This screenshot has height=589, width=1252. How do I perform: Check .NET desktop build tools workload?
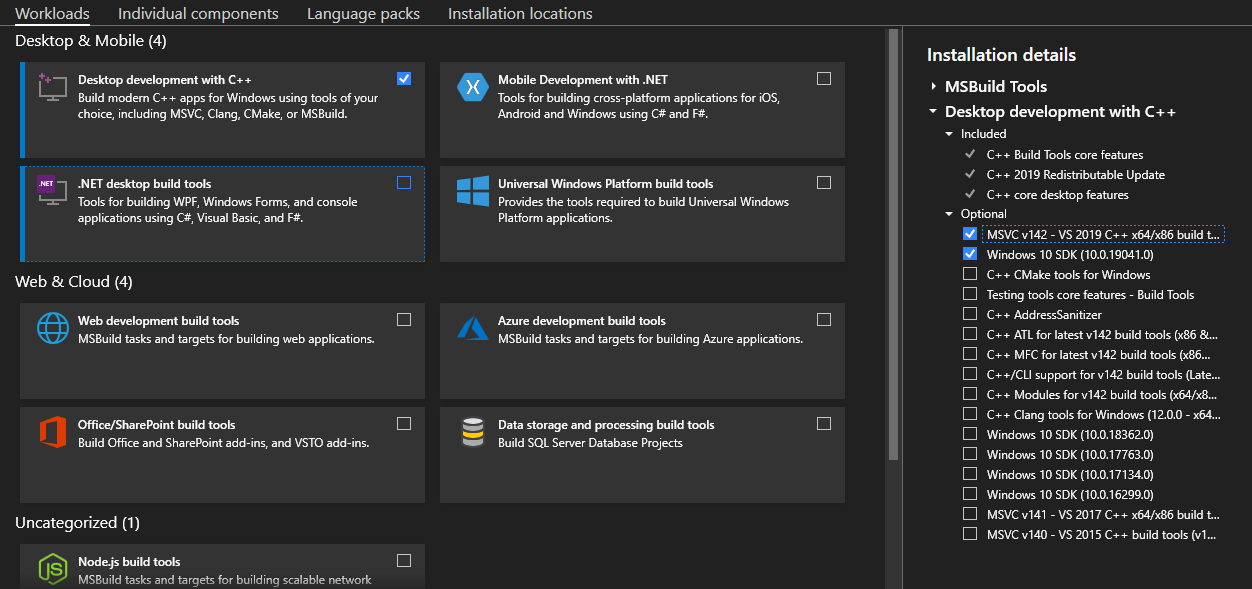coord(404,183)
